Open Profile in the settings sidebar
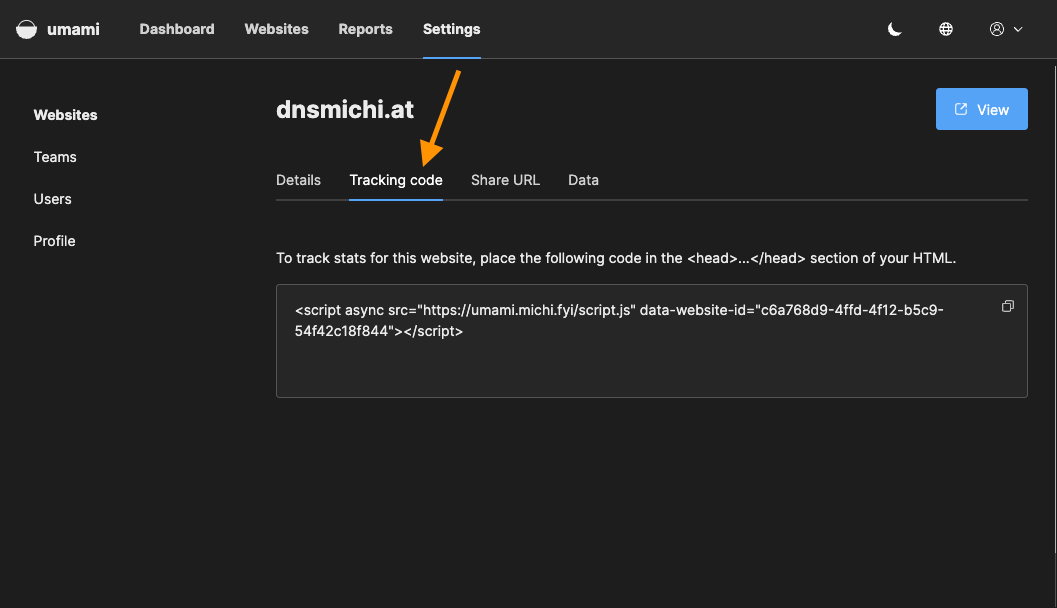This screenshot has width=1057, height=608. (x=55, y=241)
